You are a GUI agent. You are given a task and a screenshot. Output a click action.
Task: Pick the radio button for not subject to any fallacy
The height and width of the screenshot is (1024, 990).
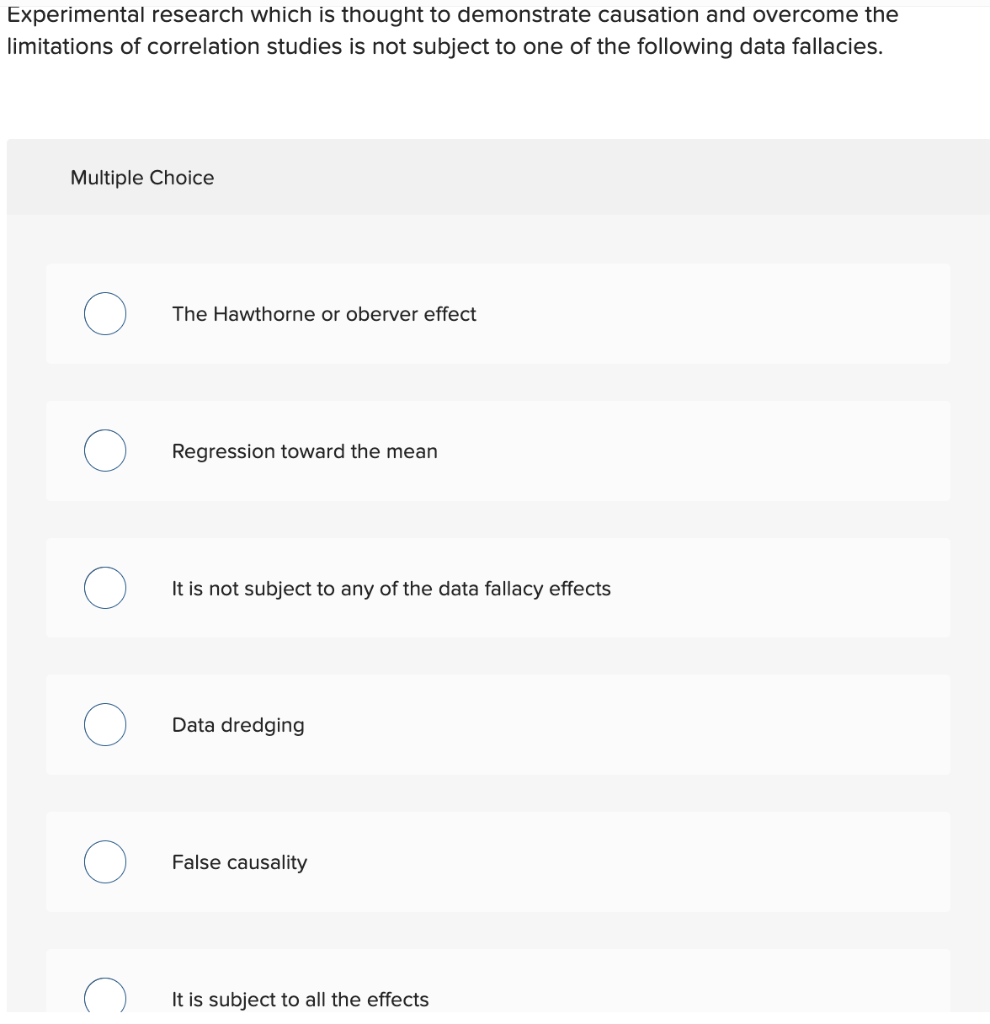click(105, 588)
